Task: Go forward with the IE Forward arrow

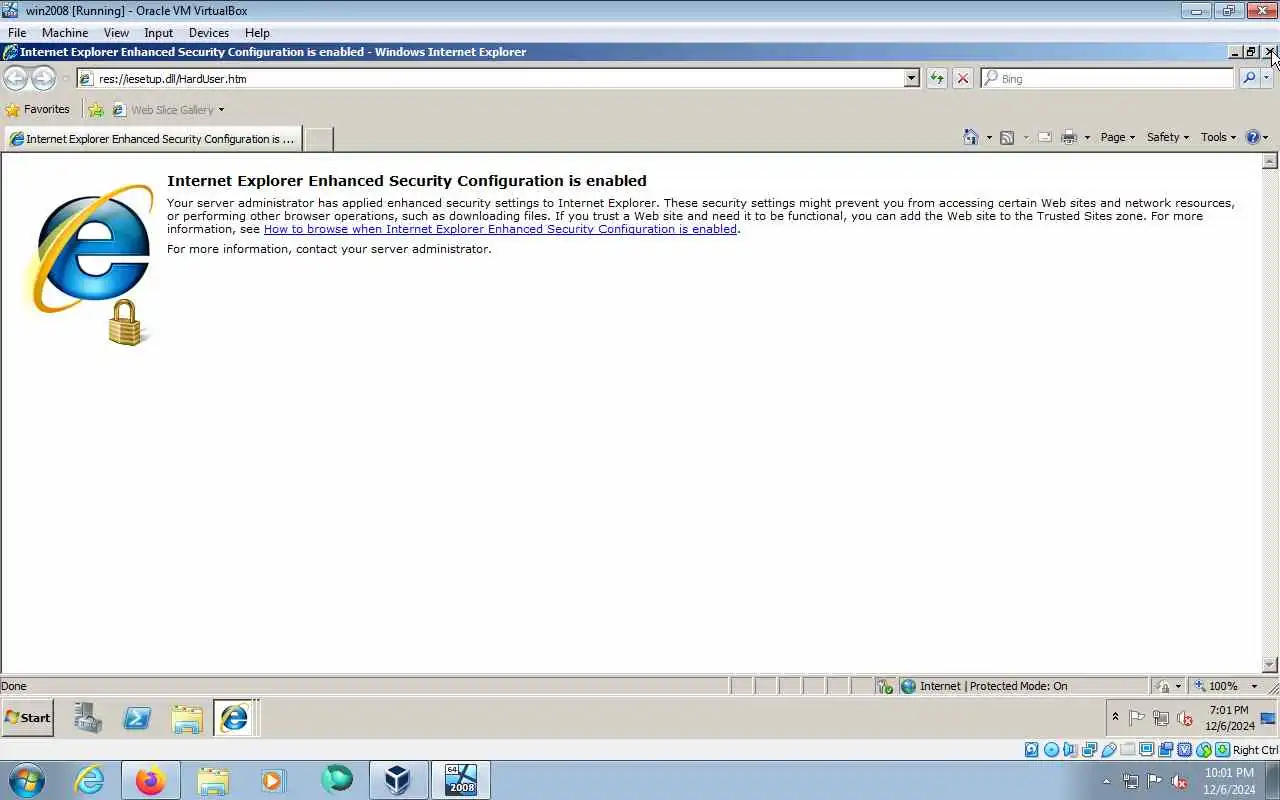Action: [43, 78]
